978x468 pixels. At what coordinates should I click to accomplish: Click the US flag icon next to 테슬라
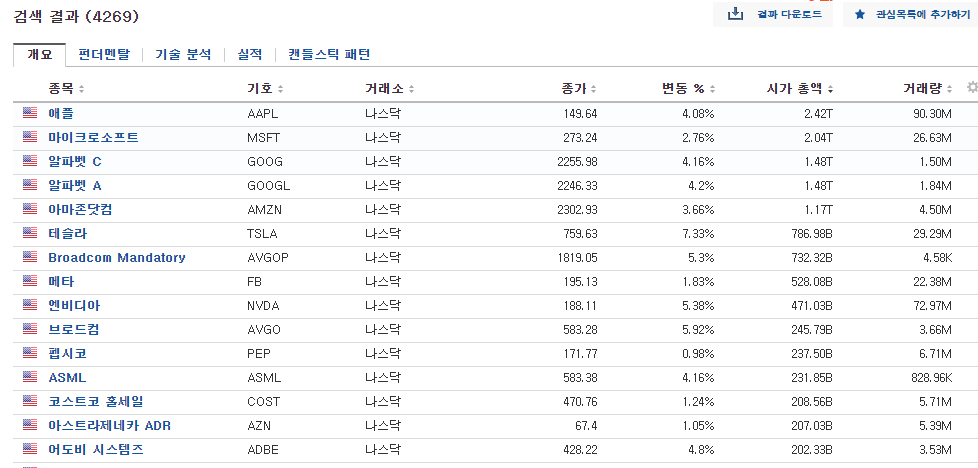(30, 233)
